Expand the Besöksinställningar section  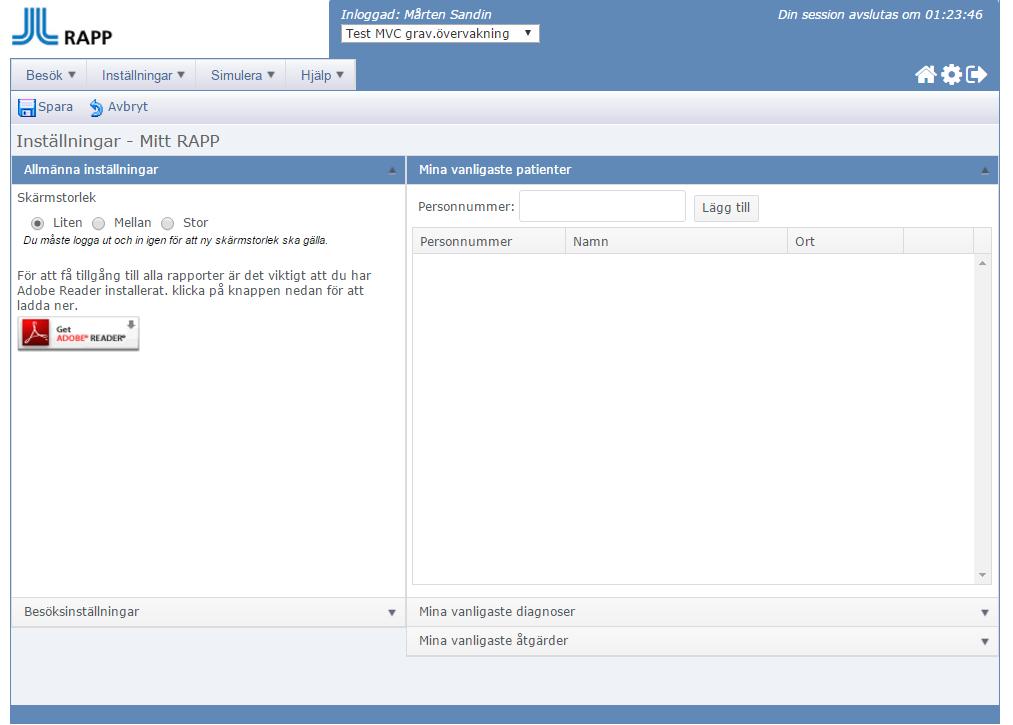pyautogui.click(x=208, y=612)
